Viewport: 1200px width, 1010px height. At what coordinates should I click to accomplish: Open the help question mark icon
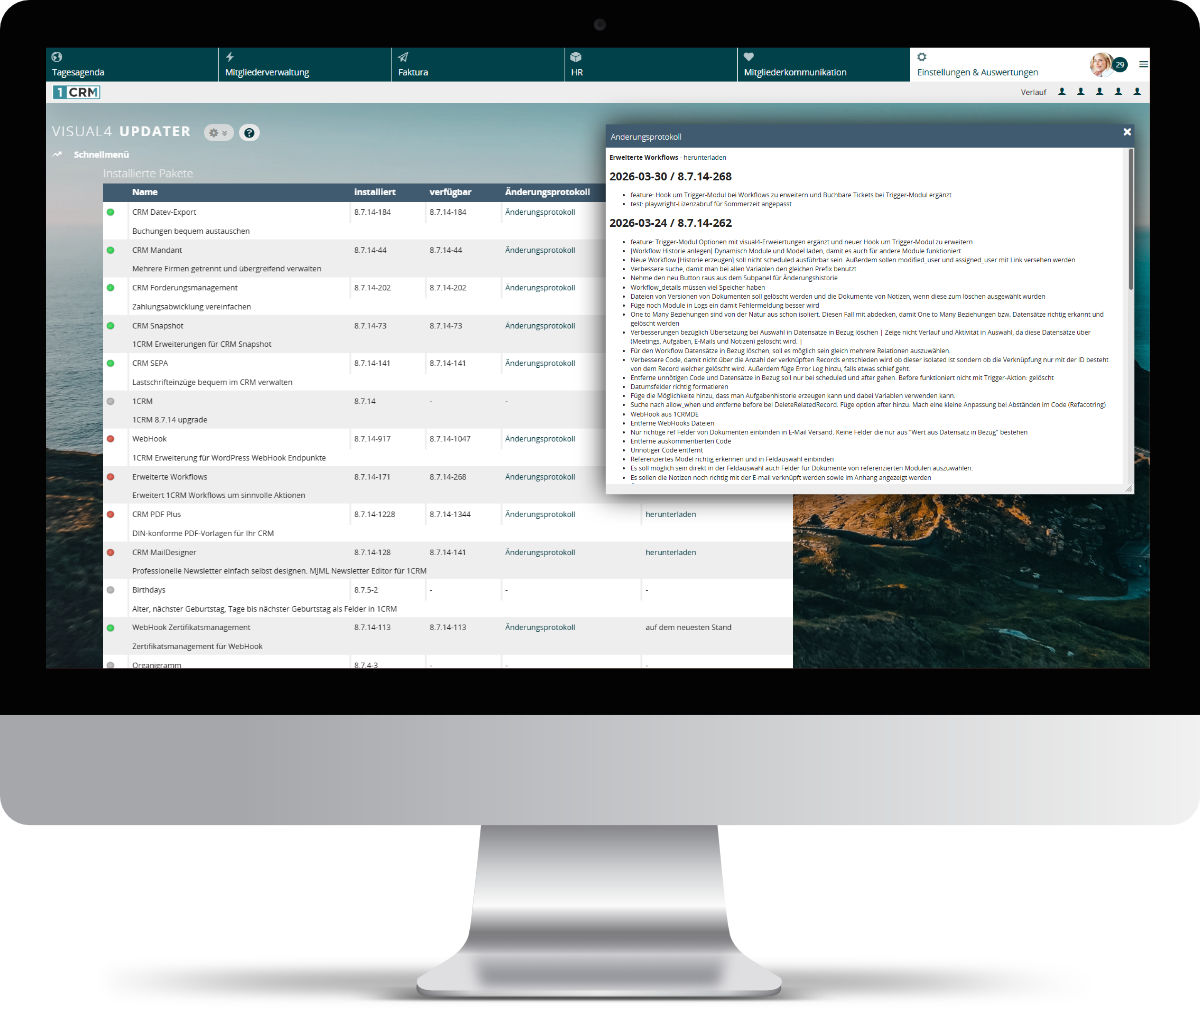[x=250, y=132]
